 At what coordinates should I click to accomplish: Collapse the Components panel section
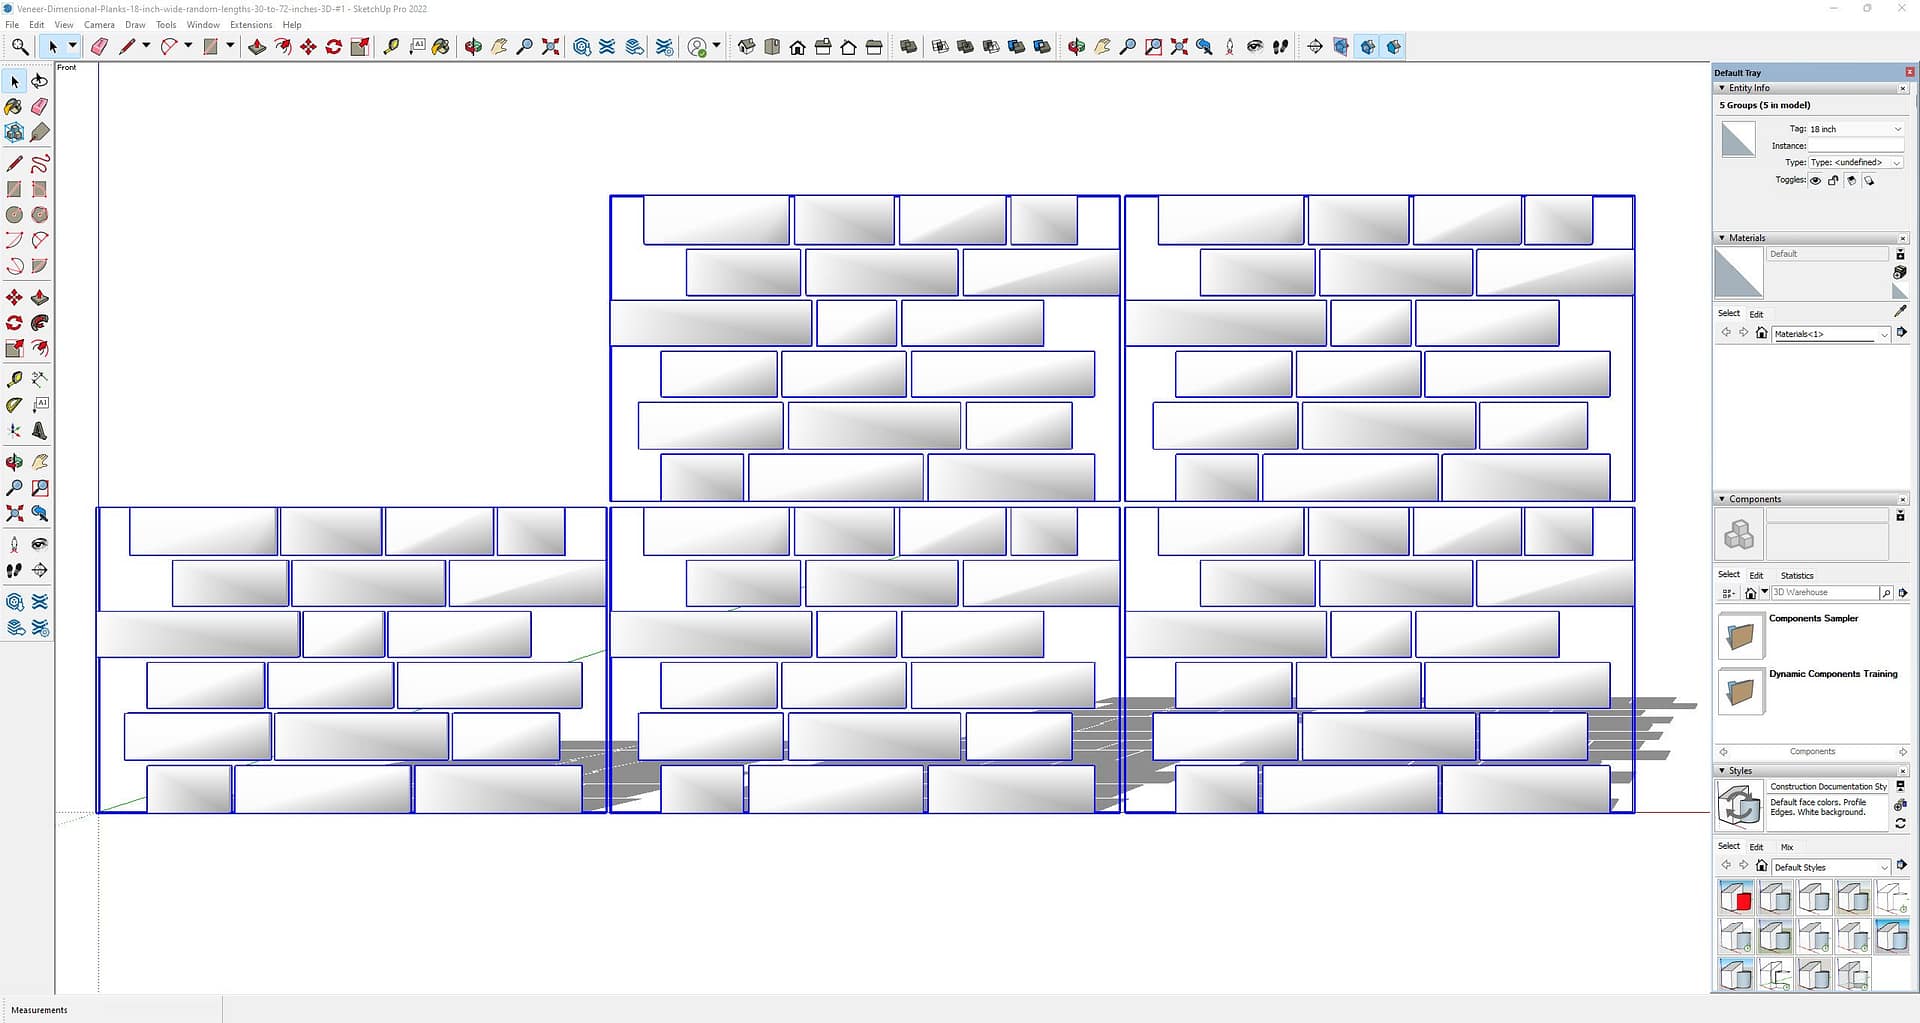[1722, 499]
